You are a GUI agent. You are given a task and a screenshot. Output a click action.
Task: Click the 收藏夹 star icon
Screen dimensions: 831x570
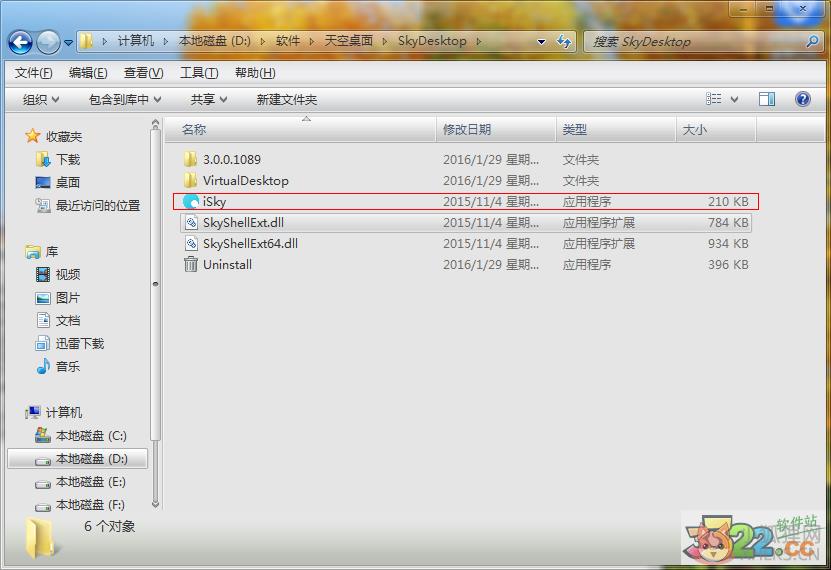(x=33, y=136)
